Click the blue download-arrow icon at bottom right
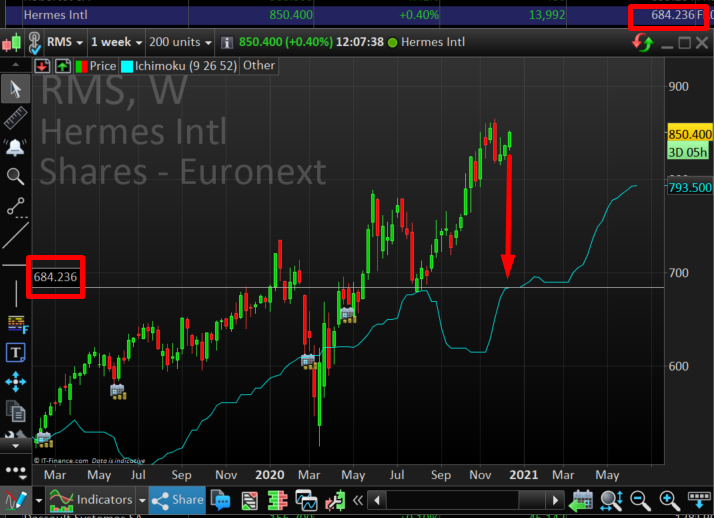The width and height of the screenshot is (714, 518). coord(699,501)
